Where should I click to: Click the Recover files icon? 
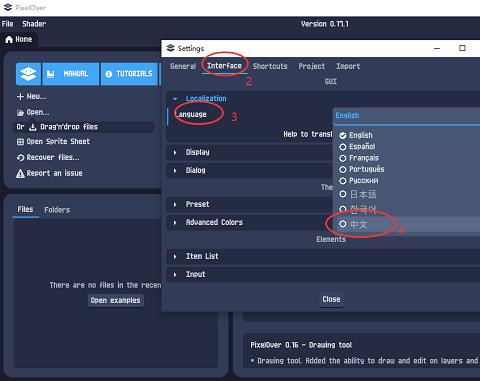pyautogui.click(x=20, y=158)
